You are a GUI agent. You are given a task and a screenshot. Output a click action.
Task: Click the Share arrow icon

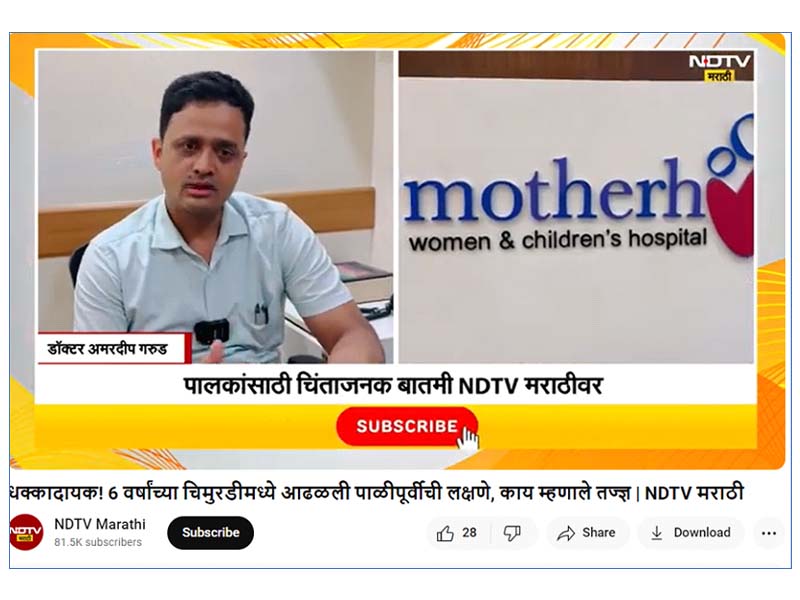[565, 534]
